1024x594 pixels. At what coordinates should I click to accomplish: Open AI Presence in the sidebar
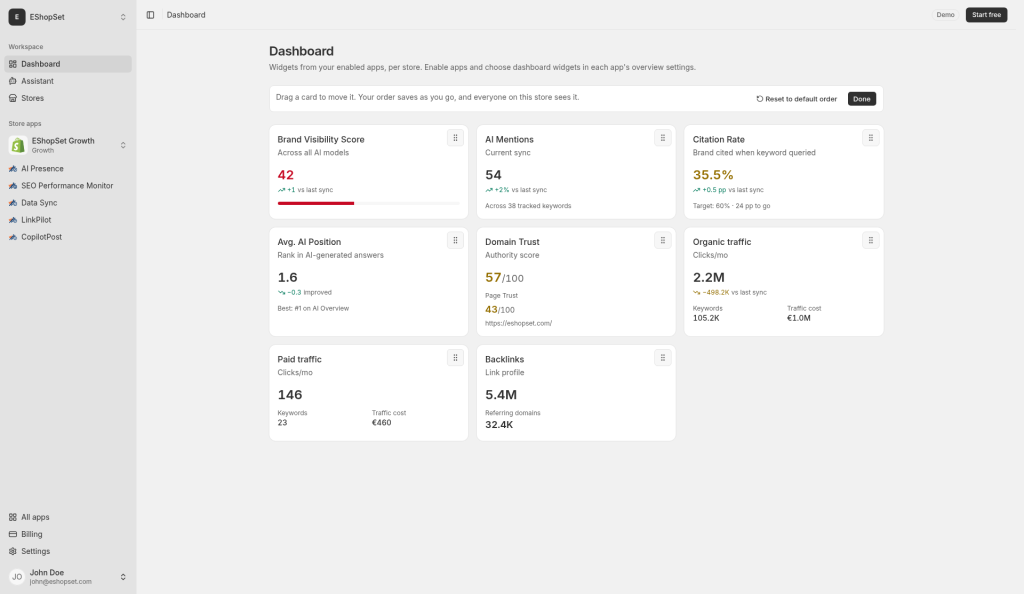(68, 168)
